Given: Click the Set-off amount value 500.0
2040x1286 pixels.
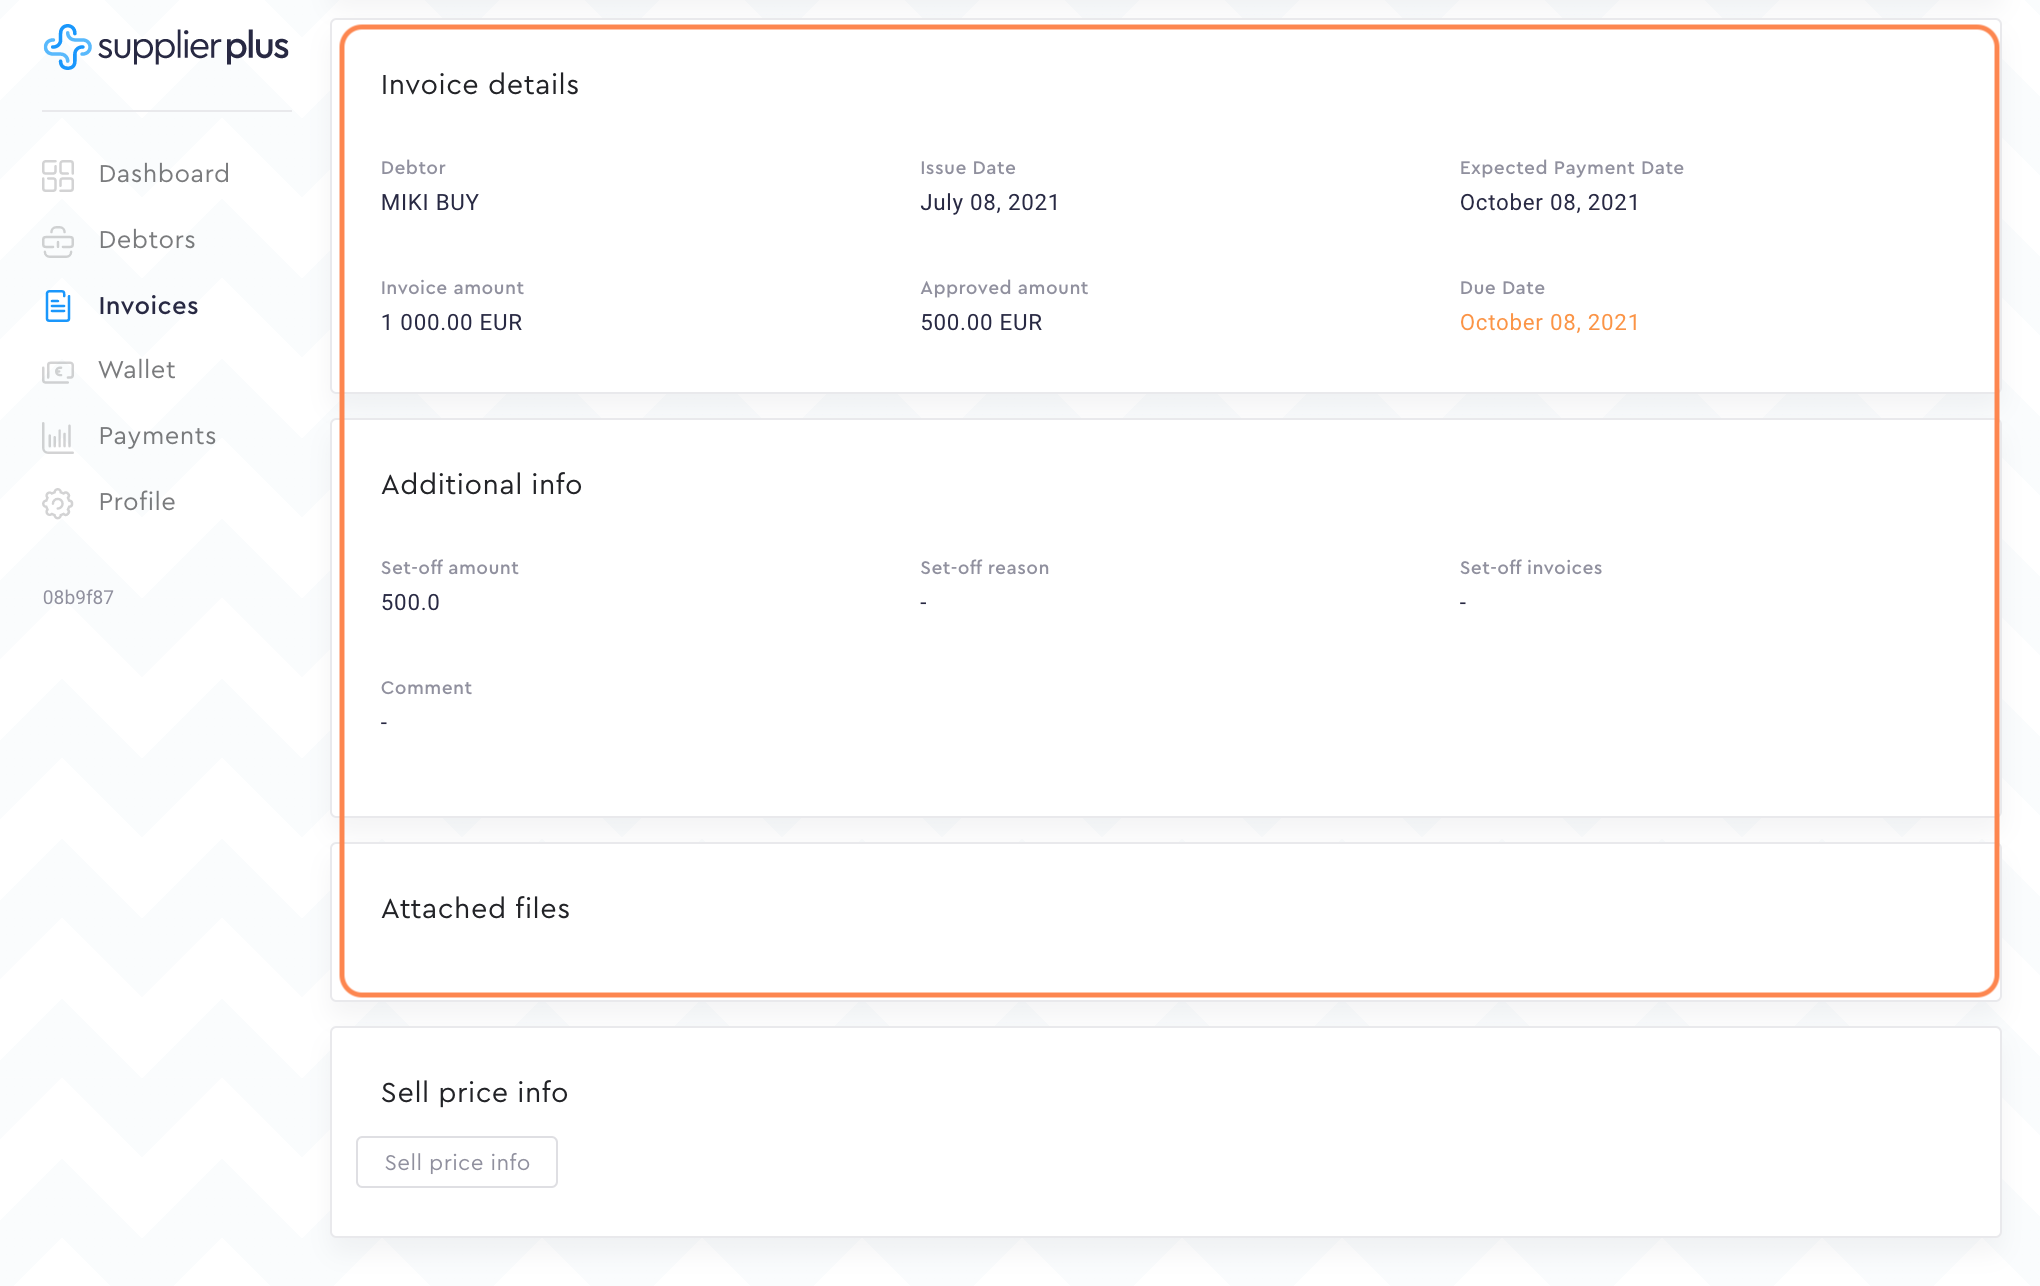Looking at the screenshot, I should point(410,602).
